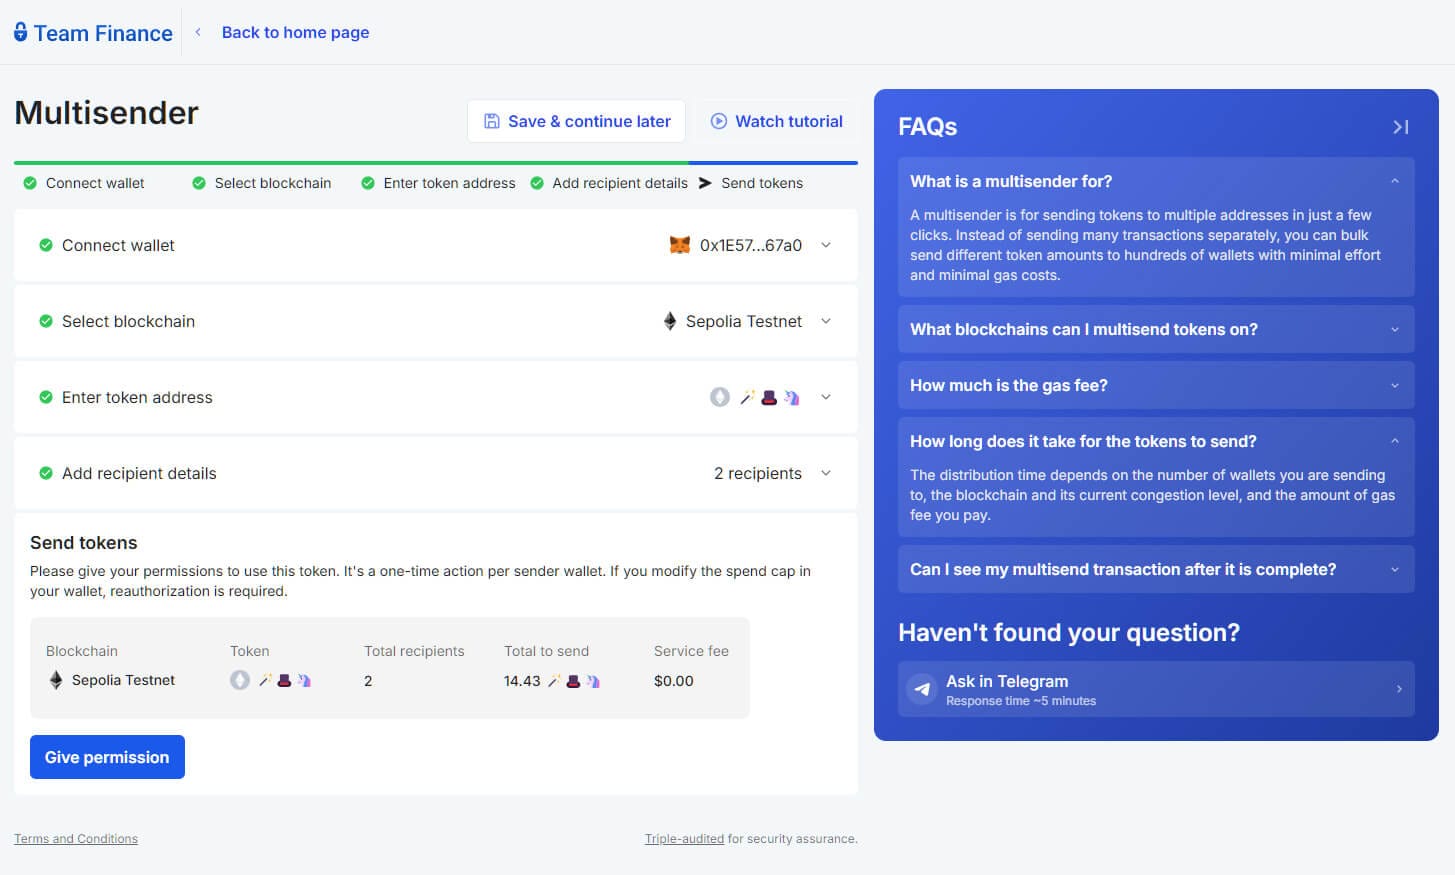Expand 'What blockchains can I multisend tokens on?'
This screenshot has height=875, width=1455.
(1155, 329)
